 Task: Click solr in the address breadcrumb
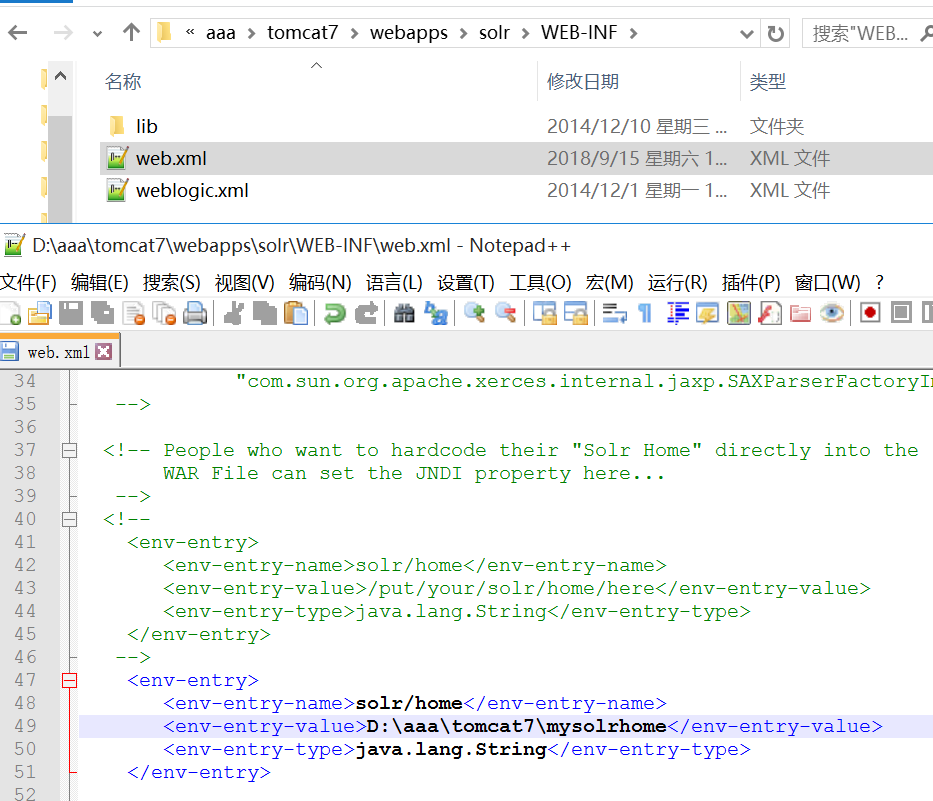coord(494,32)
